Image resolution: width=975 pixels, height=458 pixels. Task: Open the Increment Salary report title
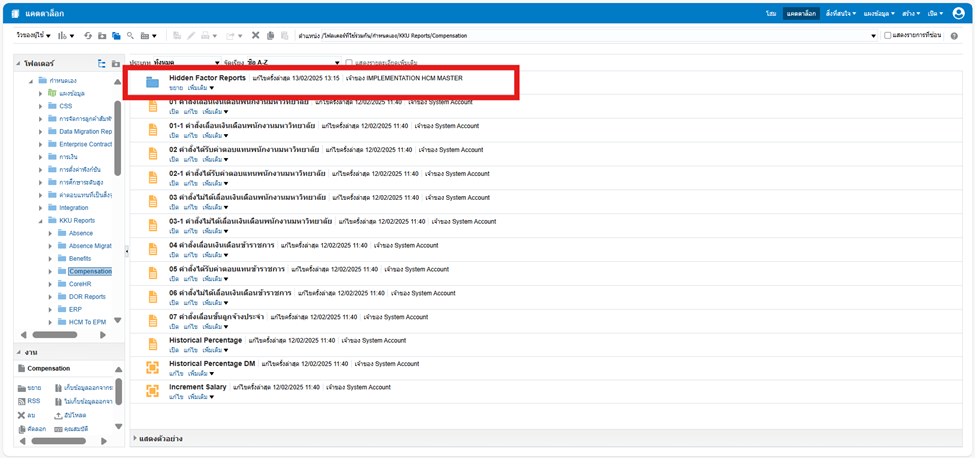pyautogui.click(x=198, y=386)
